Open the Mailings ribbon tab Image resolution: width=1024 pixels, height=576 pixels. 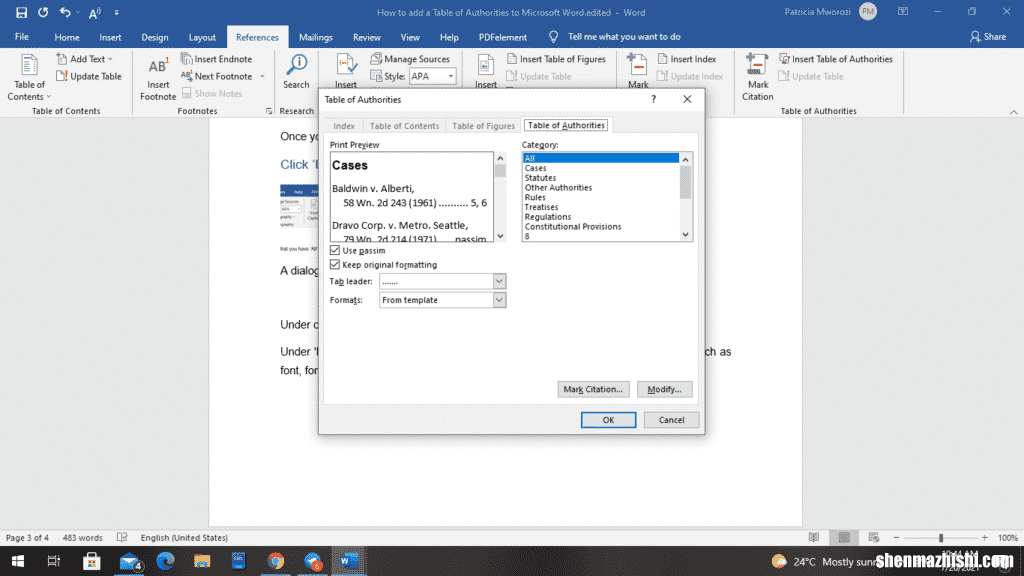point(315,37)
